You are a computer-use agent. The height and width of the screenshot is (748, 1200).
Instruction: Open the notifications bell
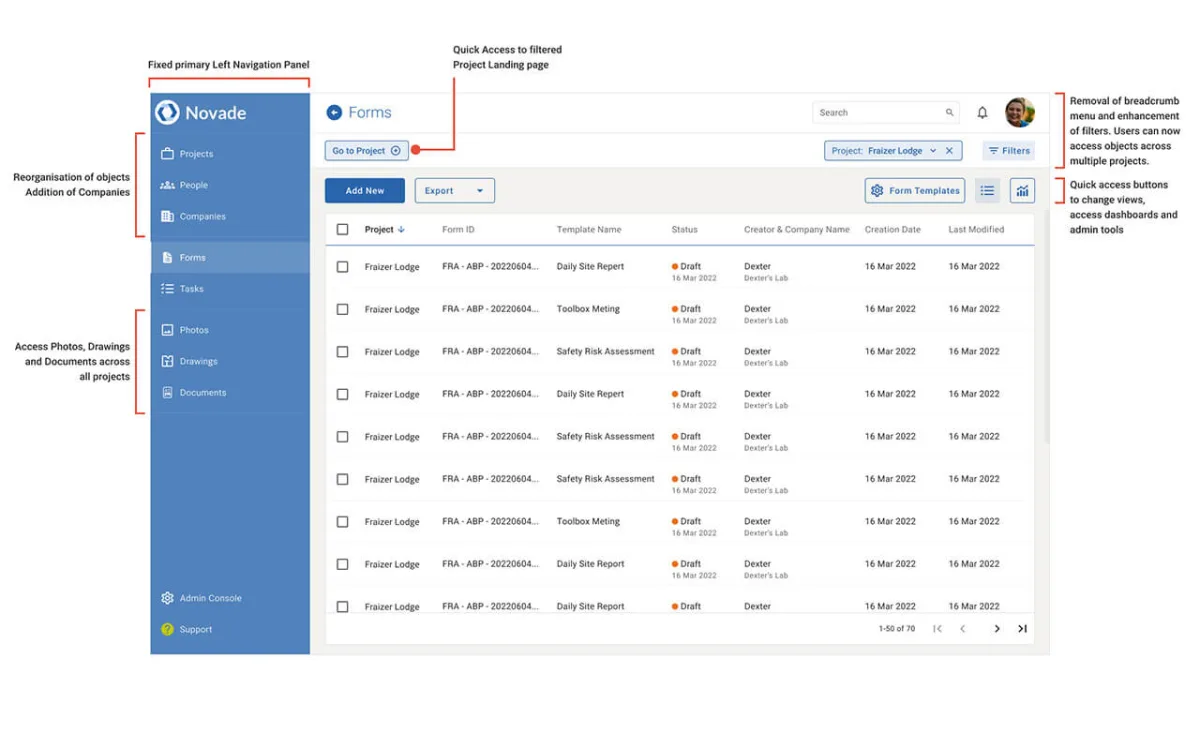click(x=982, y=113)
